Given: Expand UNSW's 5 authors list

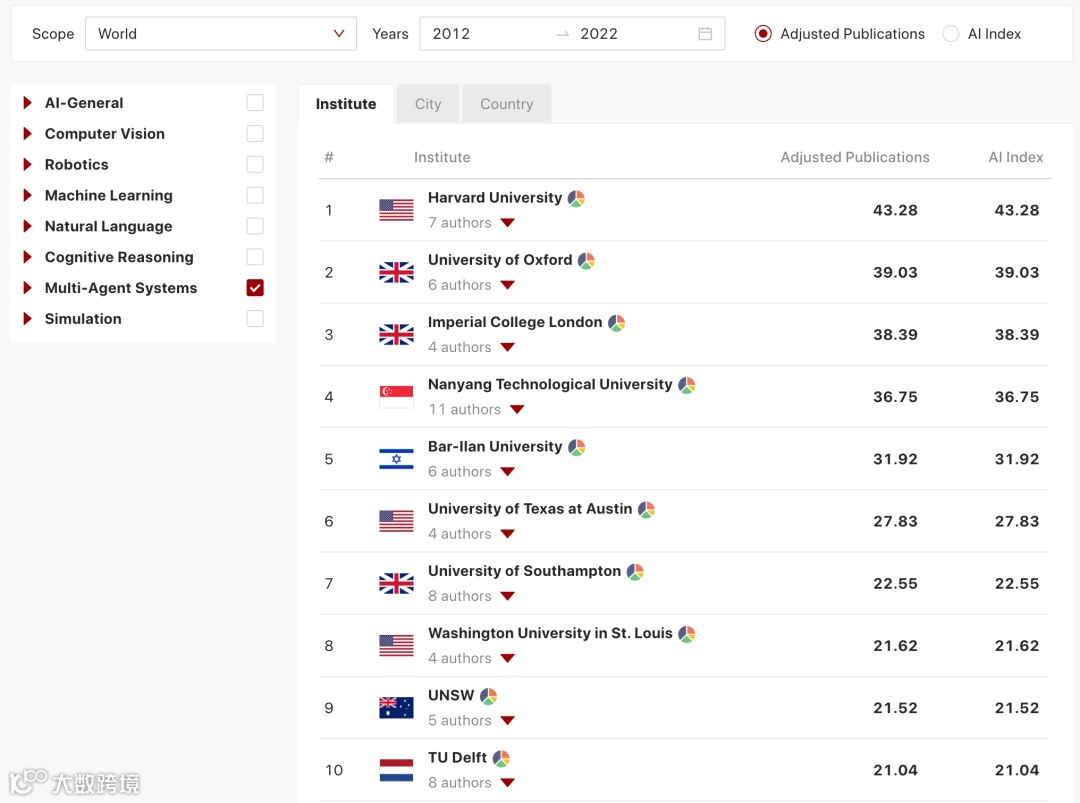Looking at the screenshot, I should [508, 721].
